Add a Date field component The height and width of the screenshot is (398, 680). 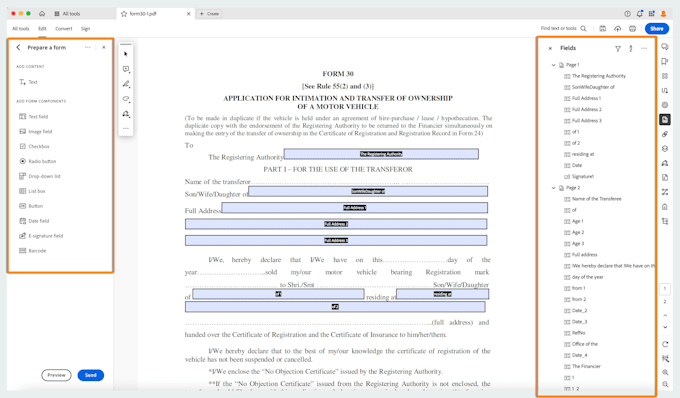pos(34,221)
